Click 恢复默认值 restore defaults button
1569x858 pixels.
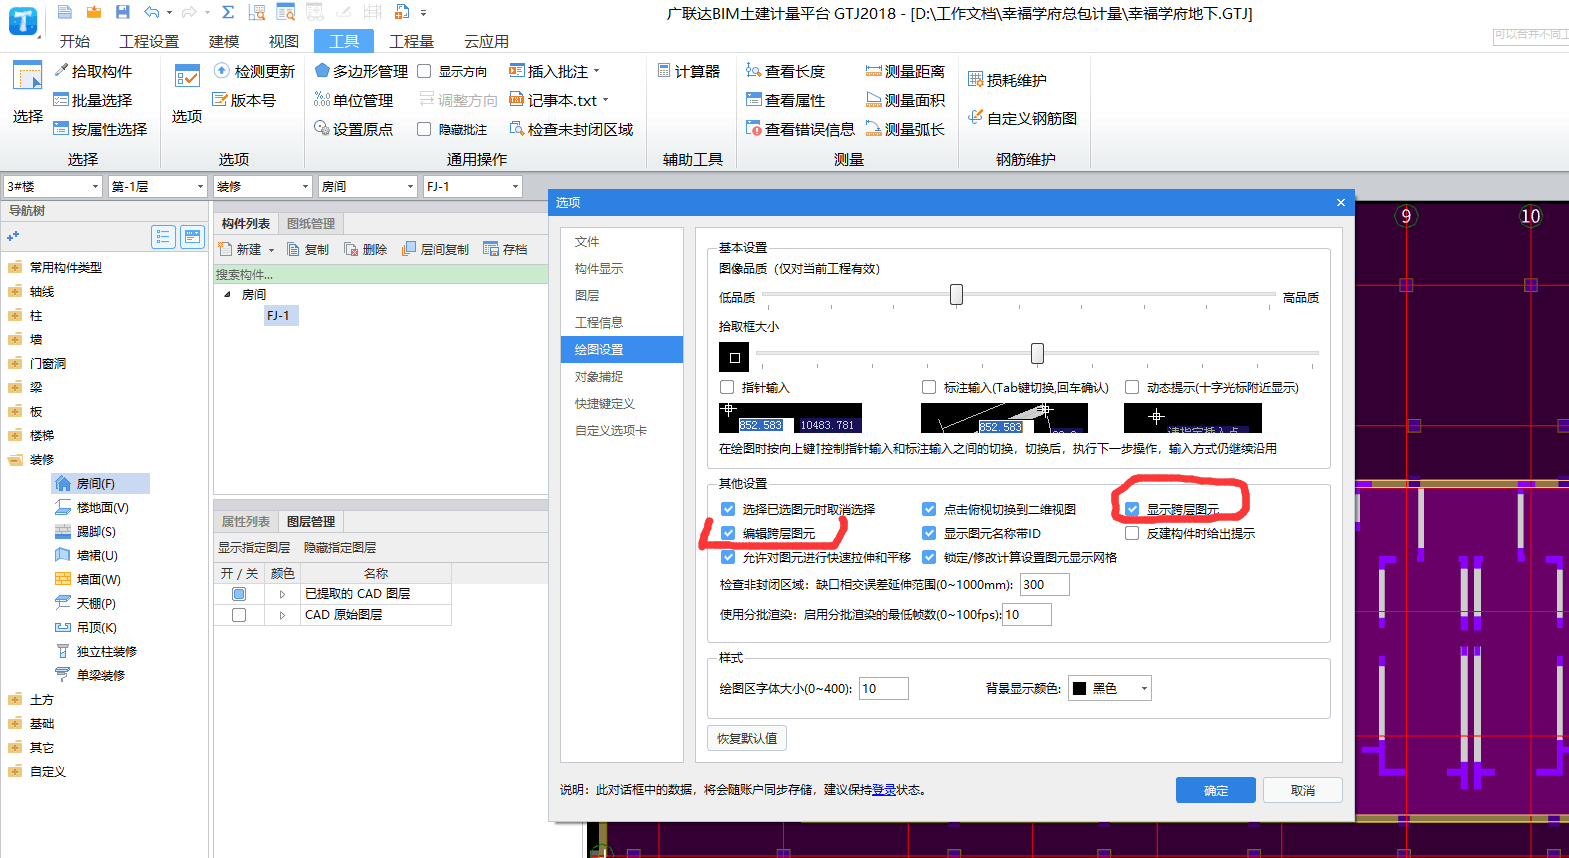click(747, 738)
